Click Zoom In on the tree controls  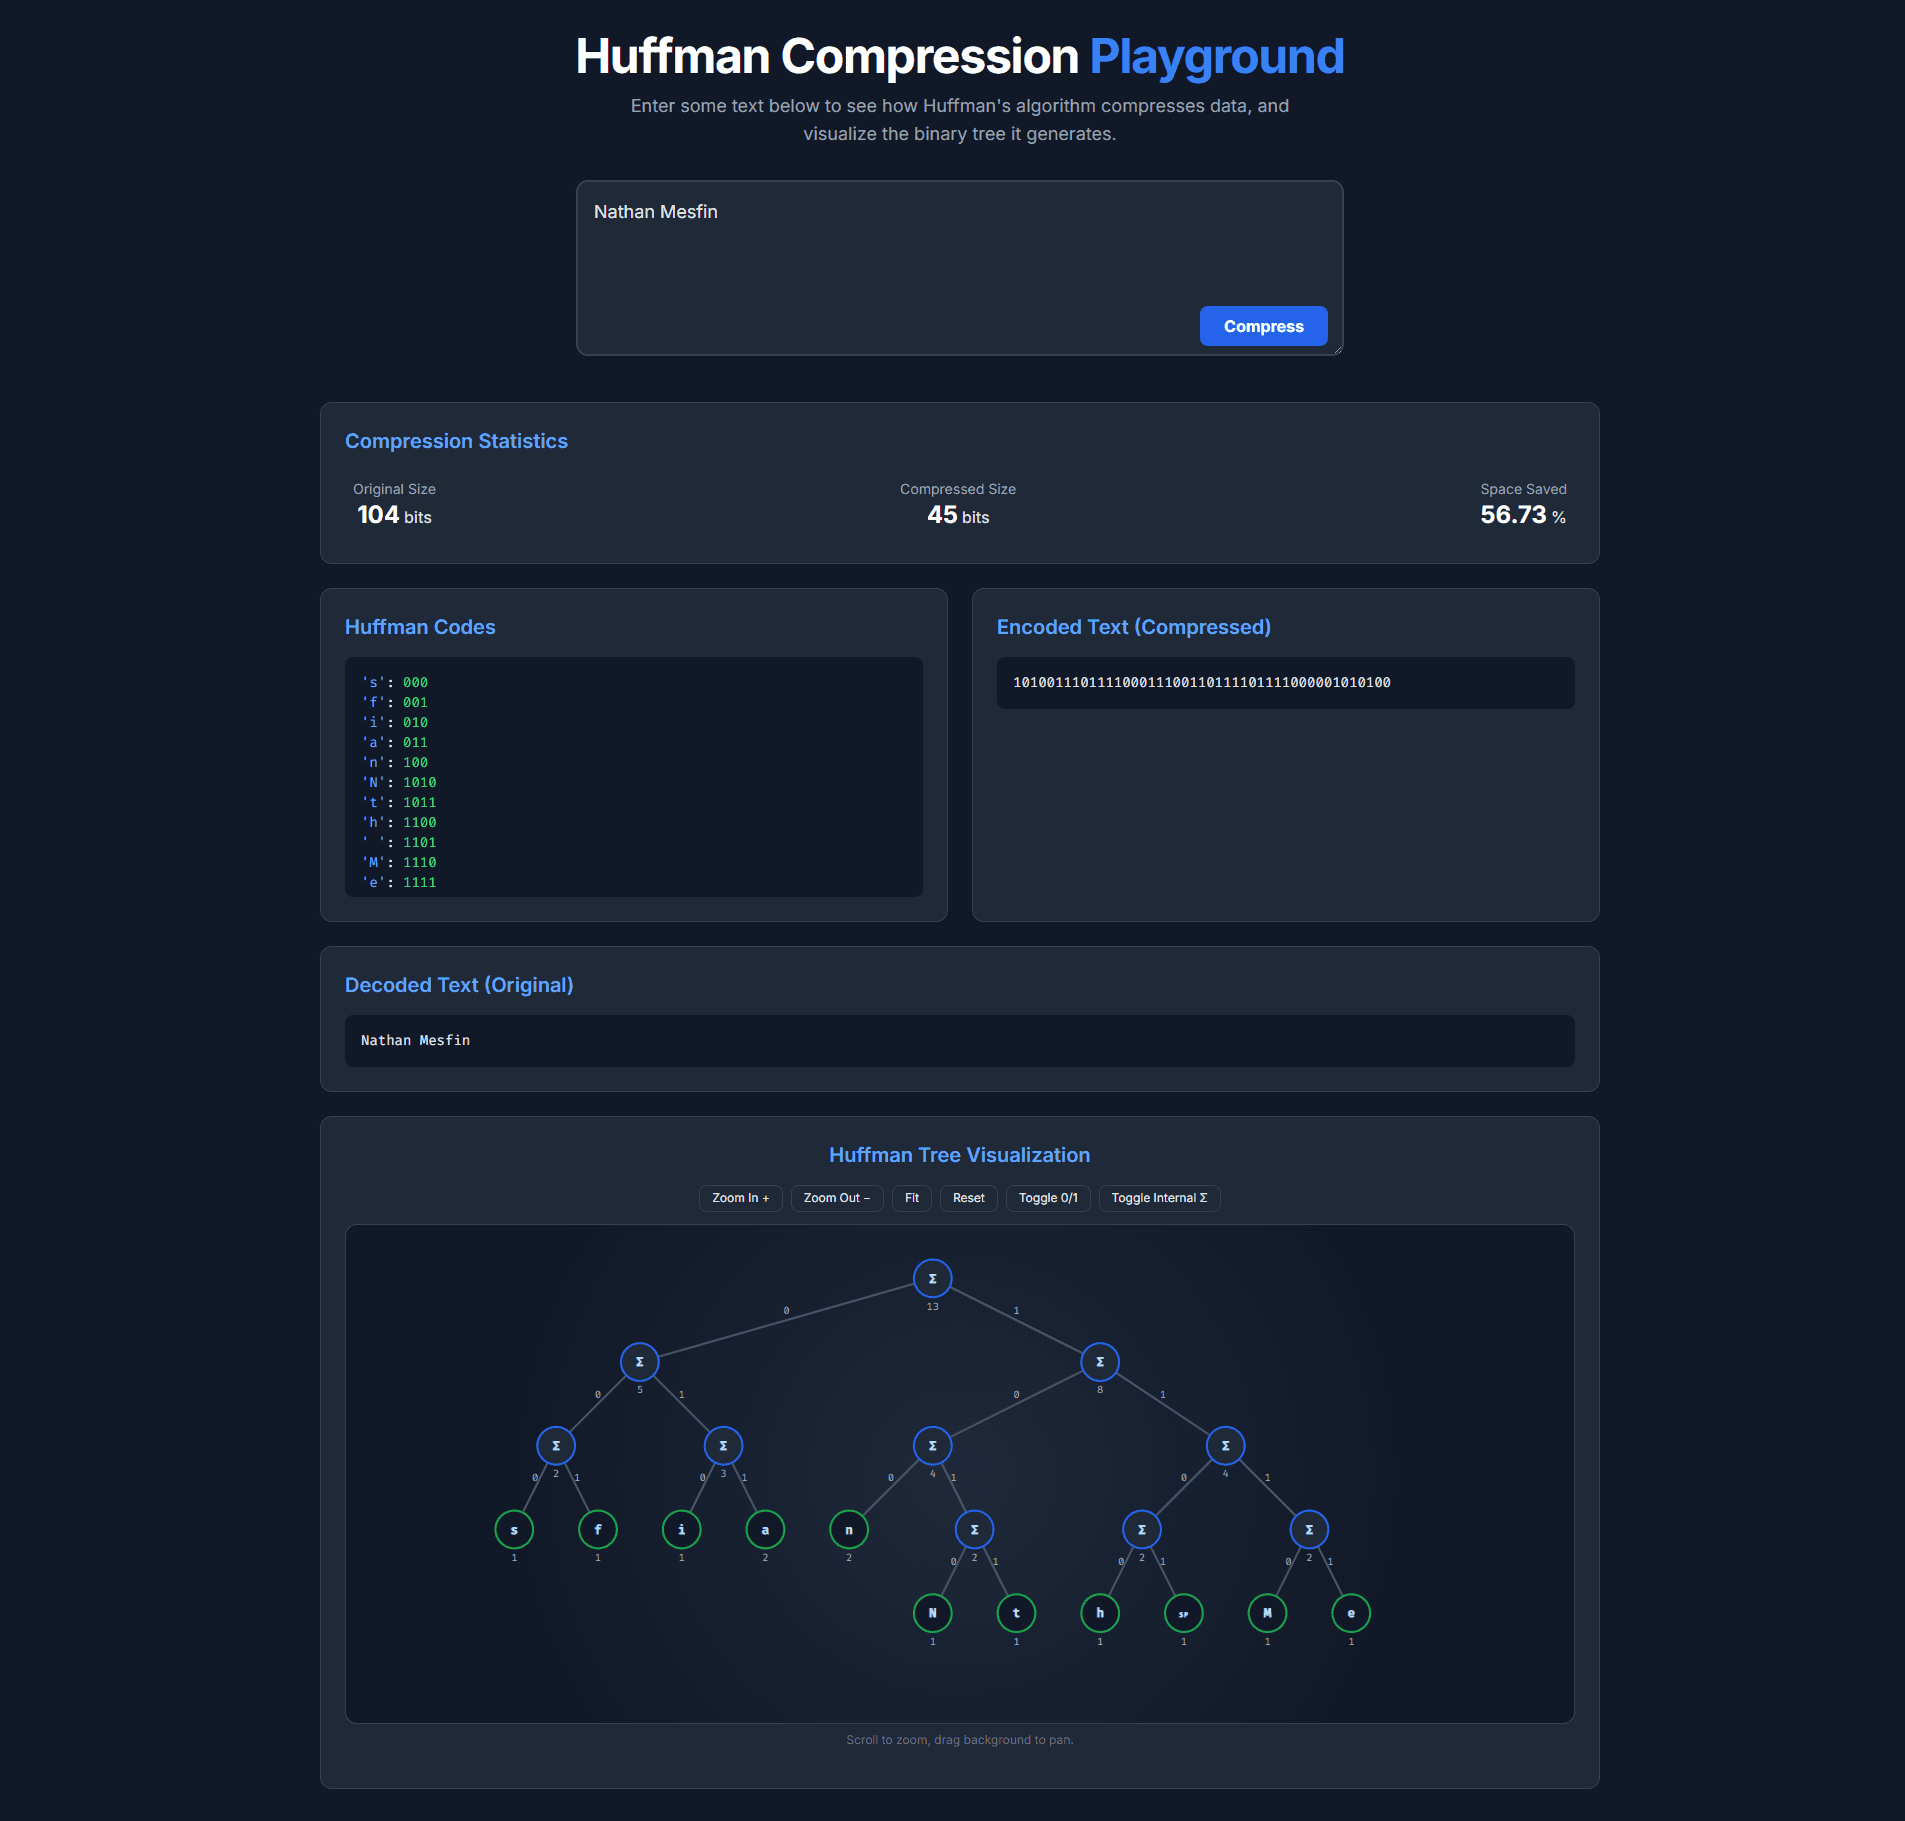740,1198
